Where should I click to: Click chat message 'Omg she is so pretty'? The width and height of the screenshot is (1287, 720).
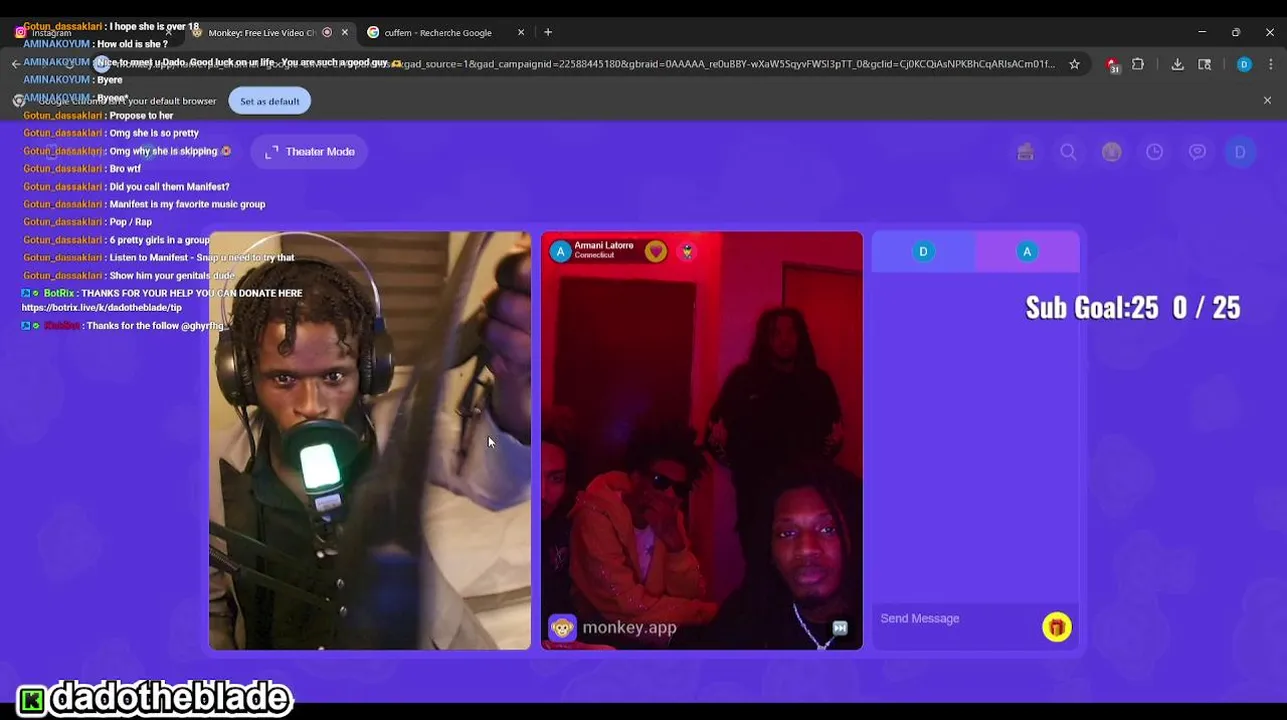[154, 133]
